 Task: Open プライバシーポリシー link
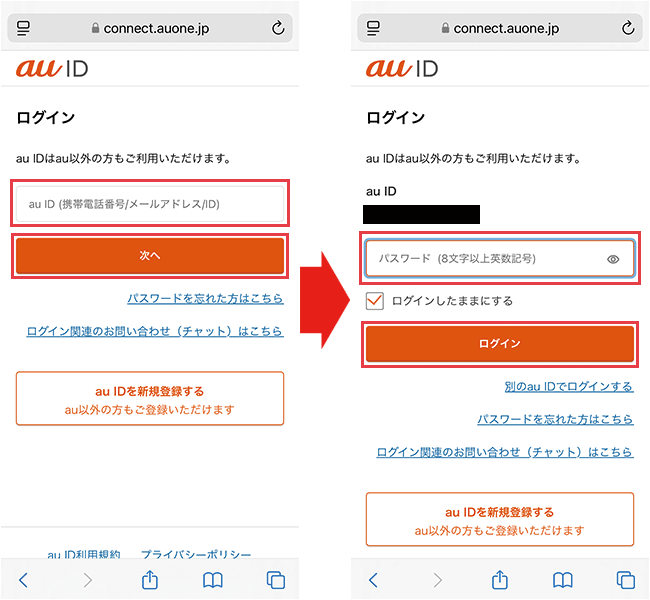[196, 554]
